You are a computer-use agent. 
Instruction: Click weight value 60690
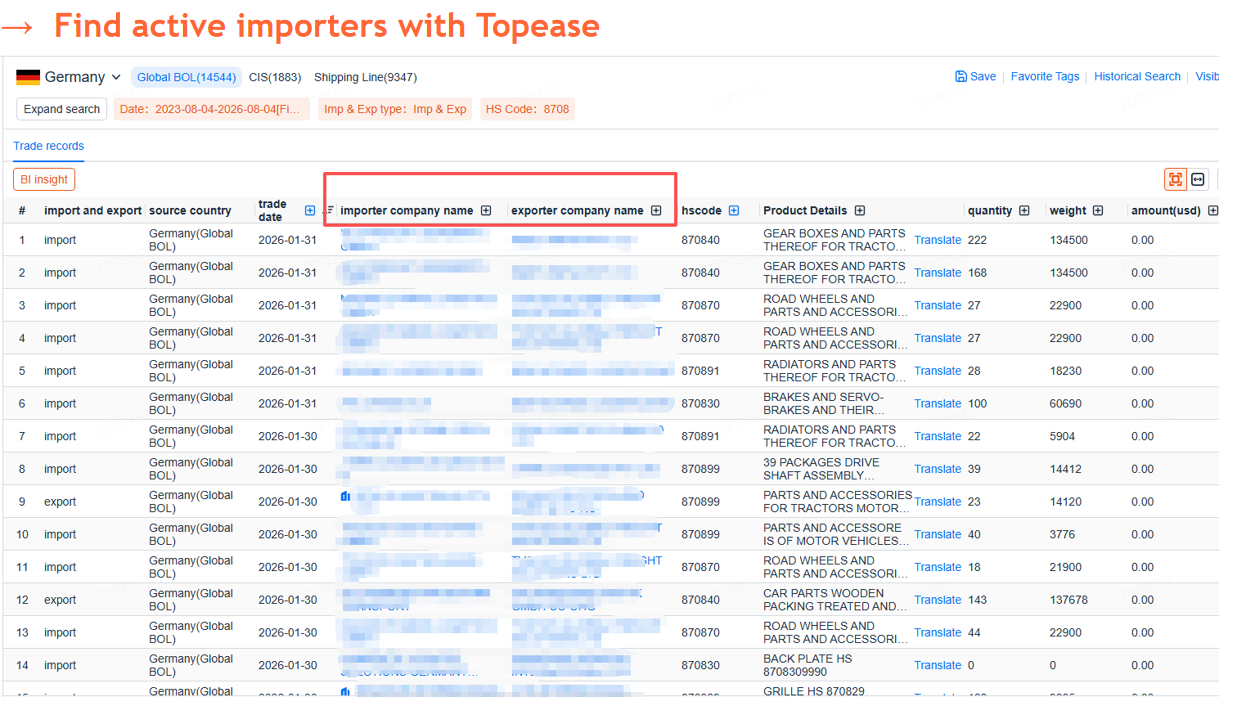point(1066,404)
